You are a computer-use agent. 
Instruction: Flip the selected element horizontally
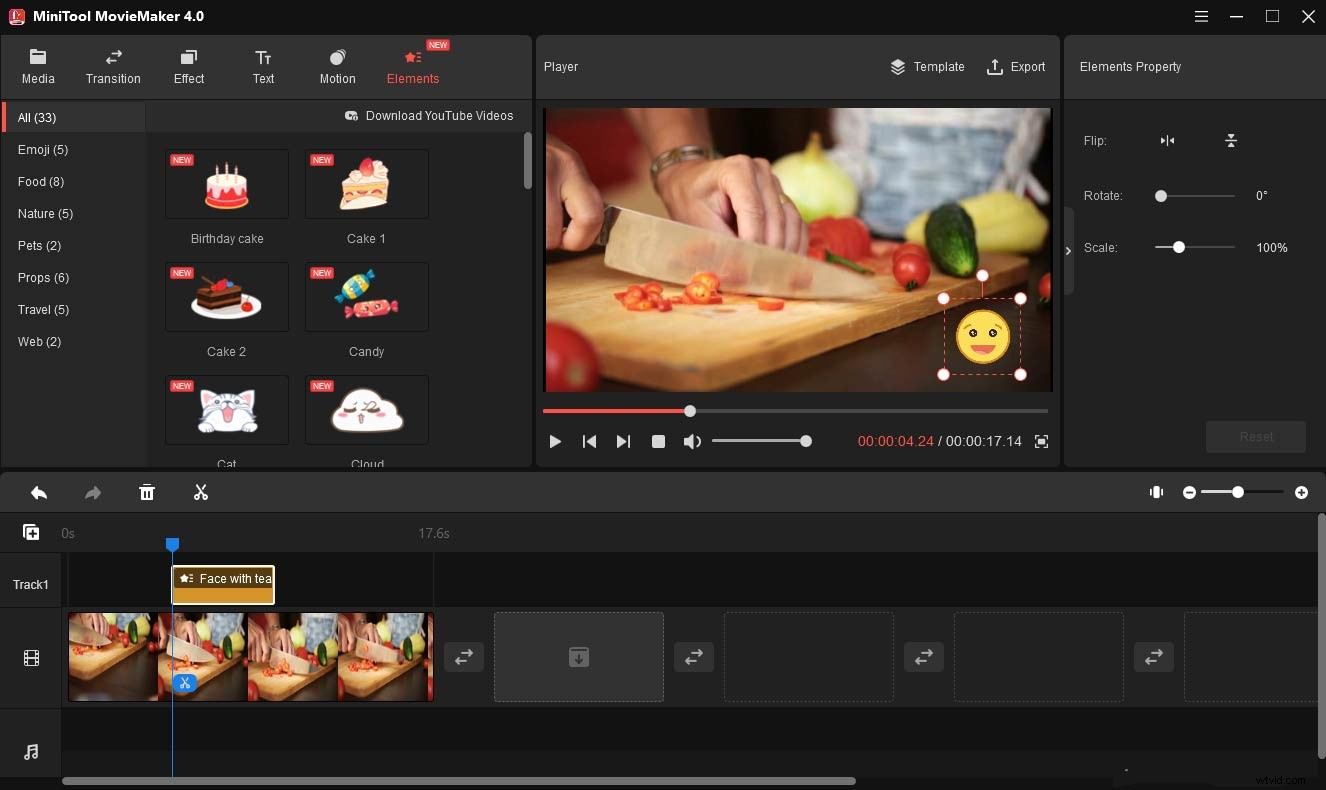pyautogui.click(x=1167, y=141)
